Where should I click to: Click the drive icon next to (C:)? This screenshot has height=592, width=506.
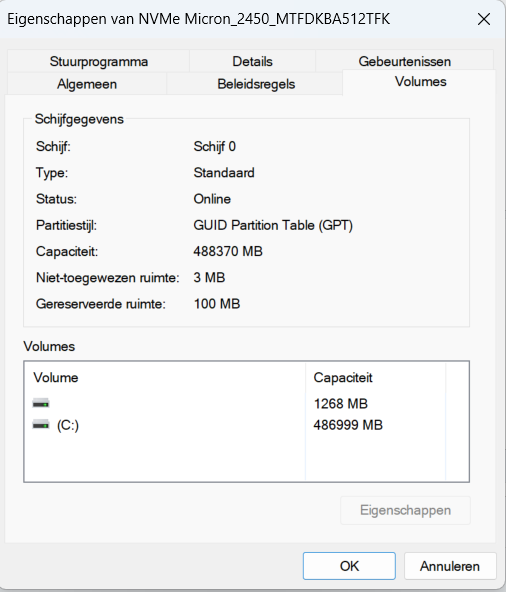[x=41, y=425]
